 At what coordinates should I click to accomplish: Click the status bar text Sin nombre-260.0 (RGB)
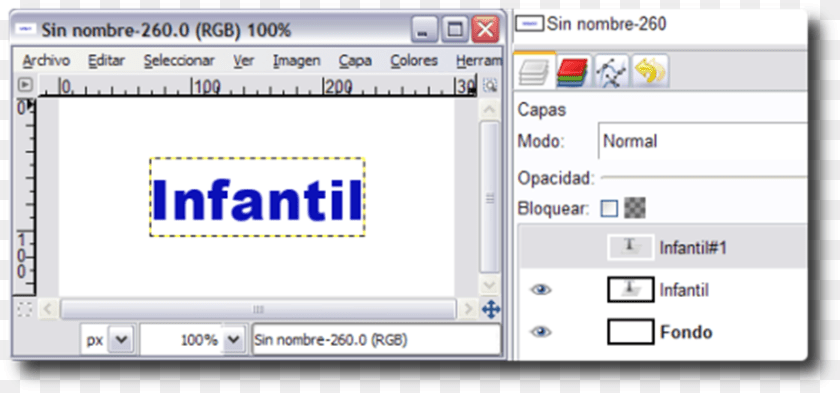[331, 340]
